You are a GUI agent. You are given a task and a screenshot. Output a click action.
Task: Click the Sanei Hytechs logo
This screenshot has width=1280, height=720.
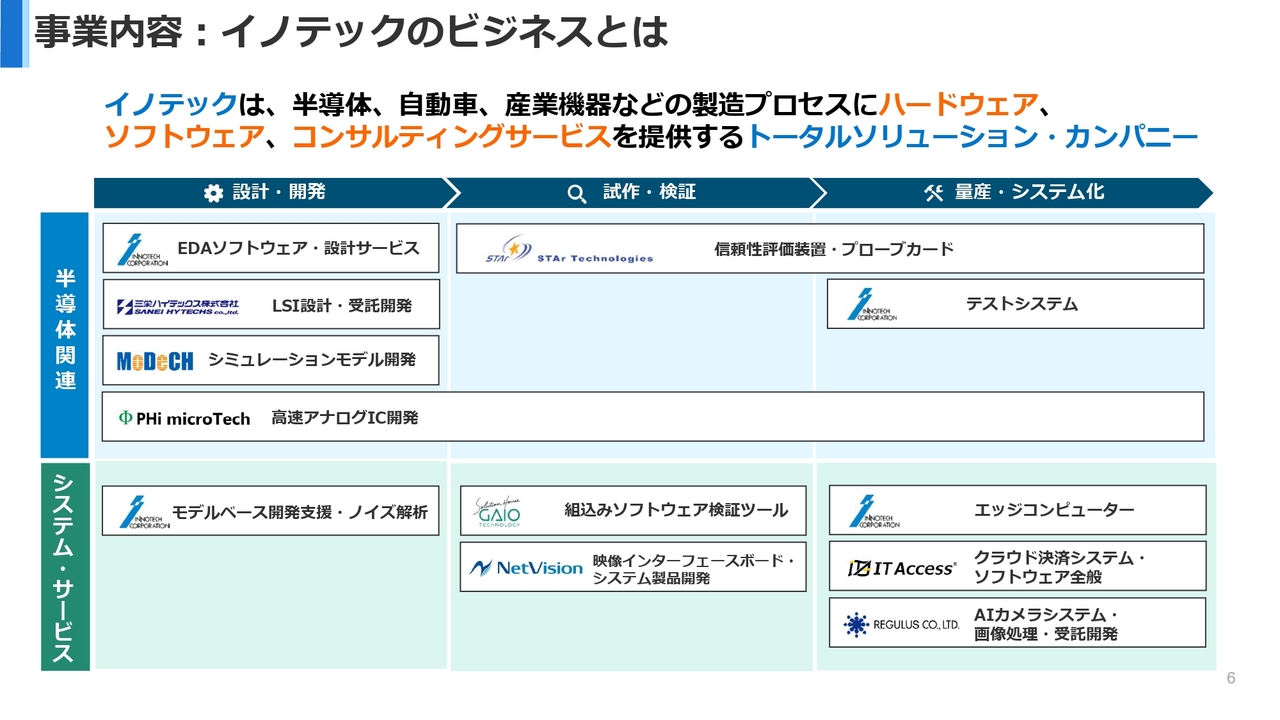click(x=177, y=306)
